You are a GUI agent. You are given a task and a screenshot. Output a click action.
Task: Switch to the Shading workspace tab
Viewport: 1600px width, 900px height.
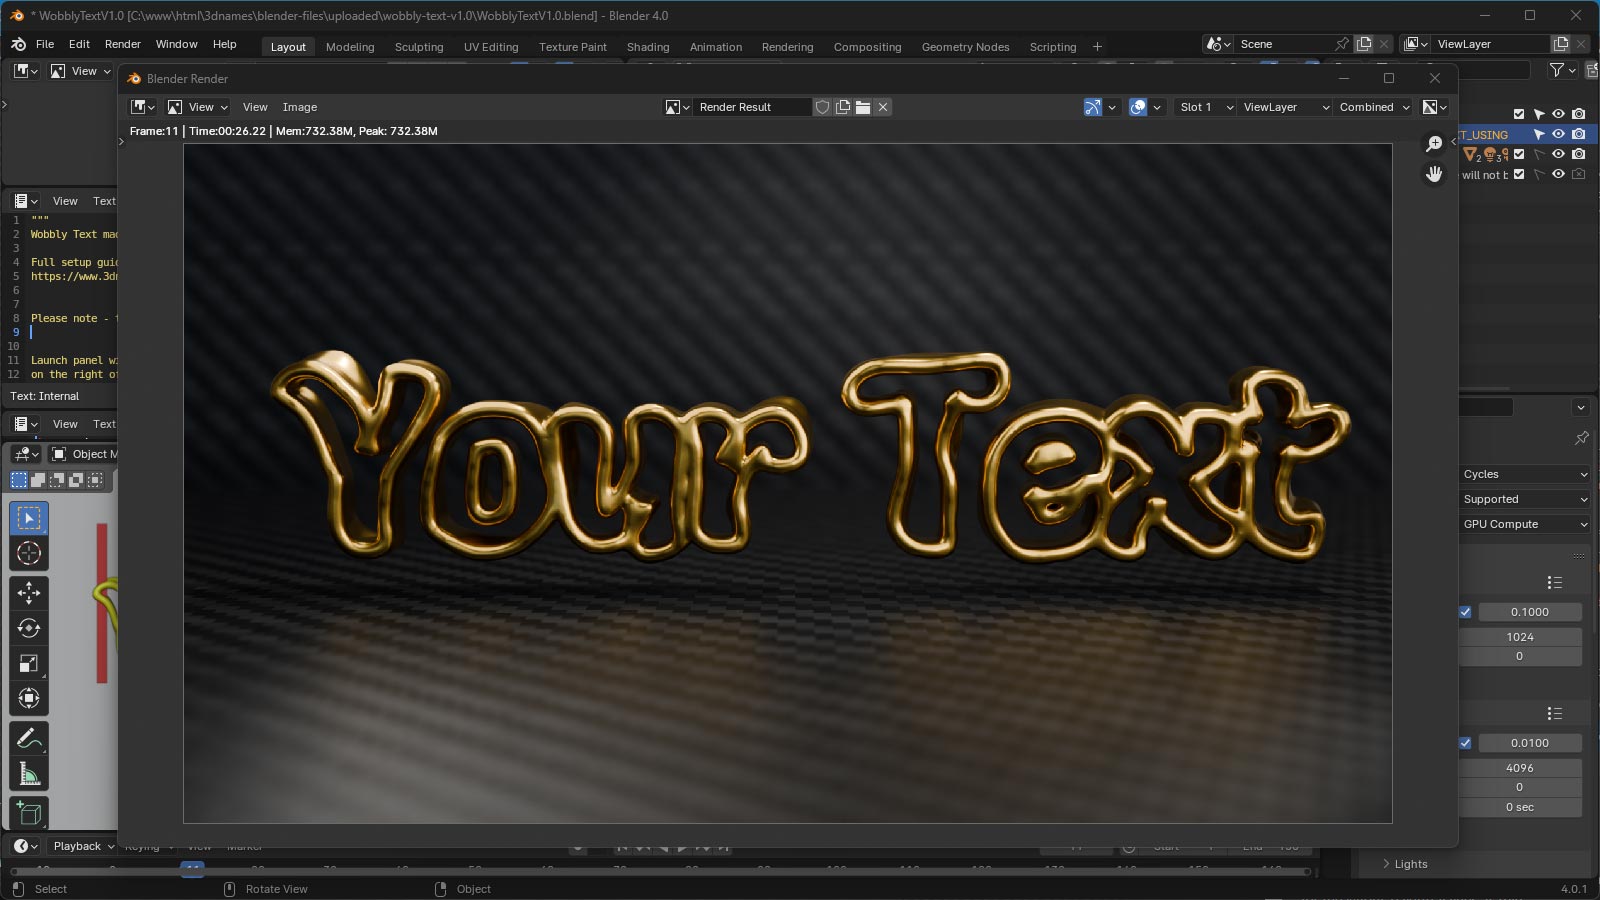[x=648, y=46]
